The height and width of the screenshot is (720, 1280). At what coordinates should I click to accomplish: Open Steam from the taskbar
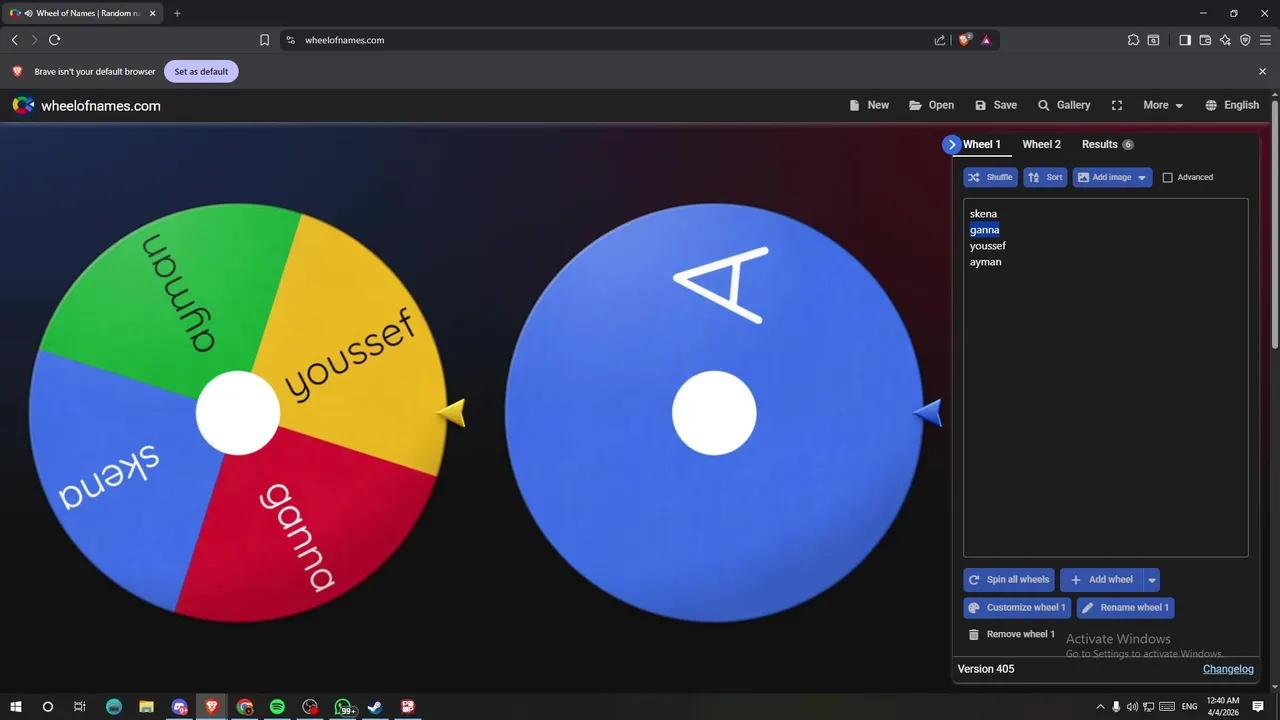click(x=375, y=707)
